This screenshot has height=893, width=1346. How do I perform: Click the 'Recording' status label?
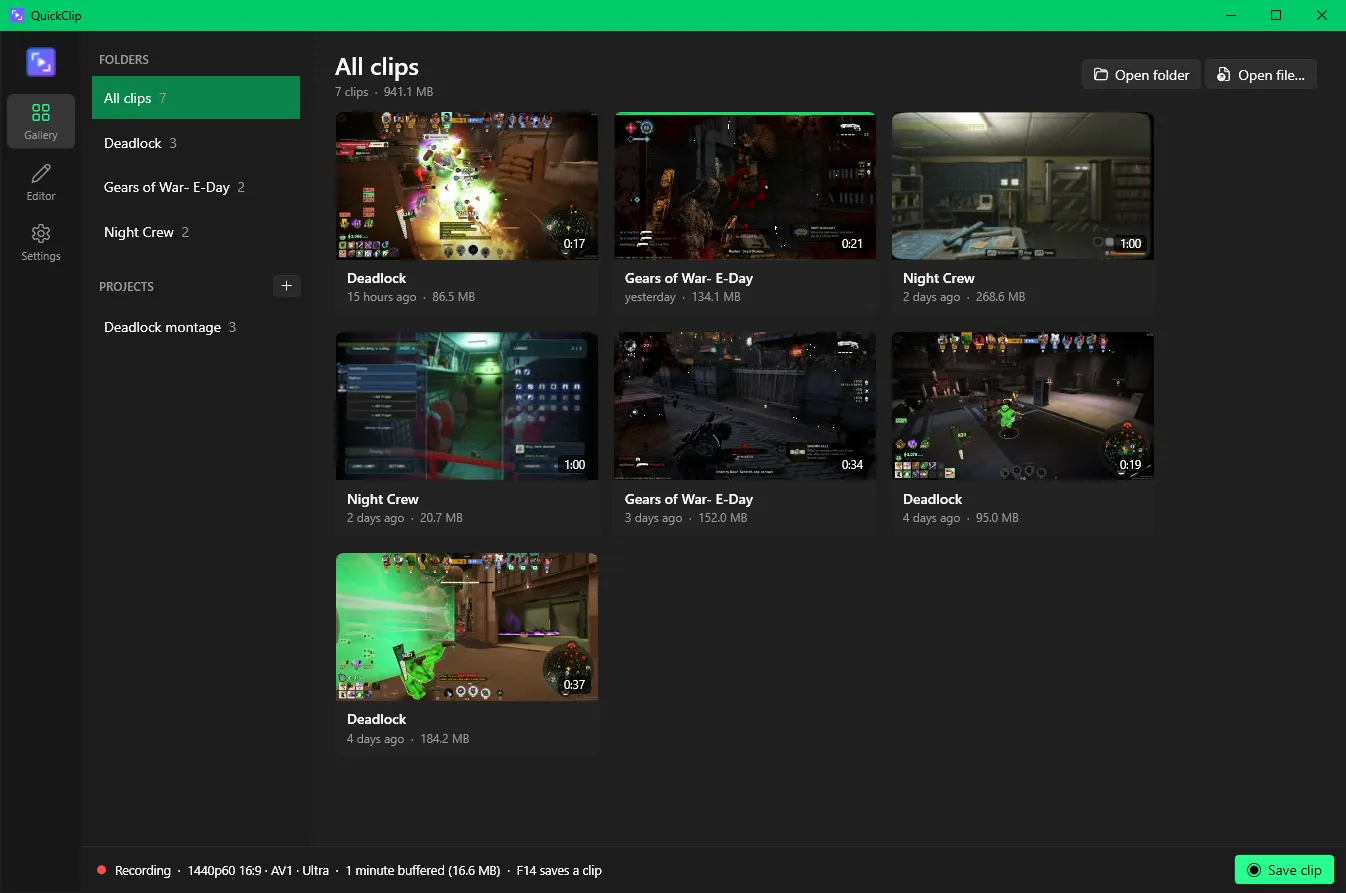click(x=143, y=870)
